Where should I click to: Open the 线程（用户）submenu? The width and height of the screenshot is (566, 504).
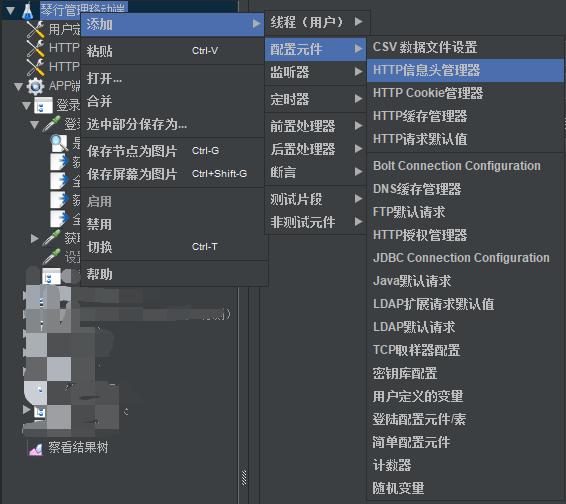317,22
